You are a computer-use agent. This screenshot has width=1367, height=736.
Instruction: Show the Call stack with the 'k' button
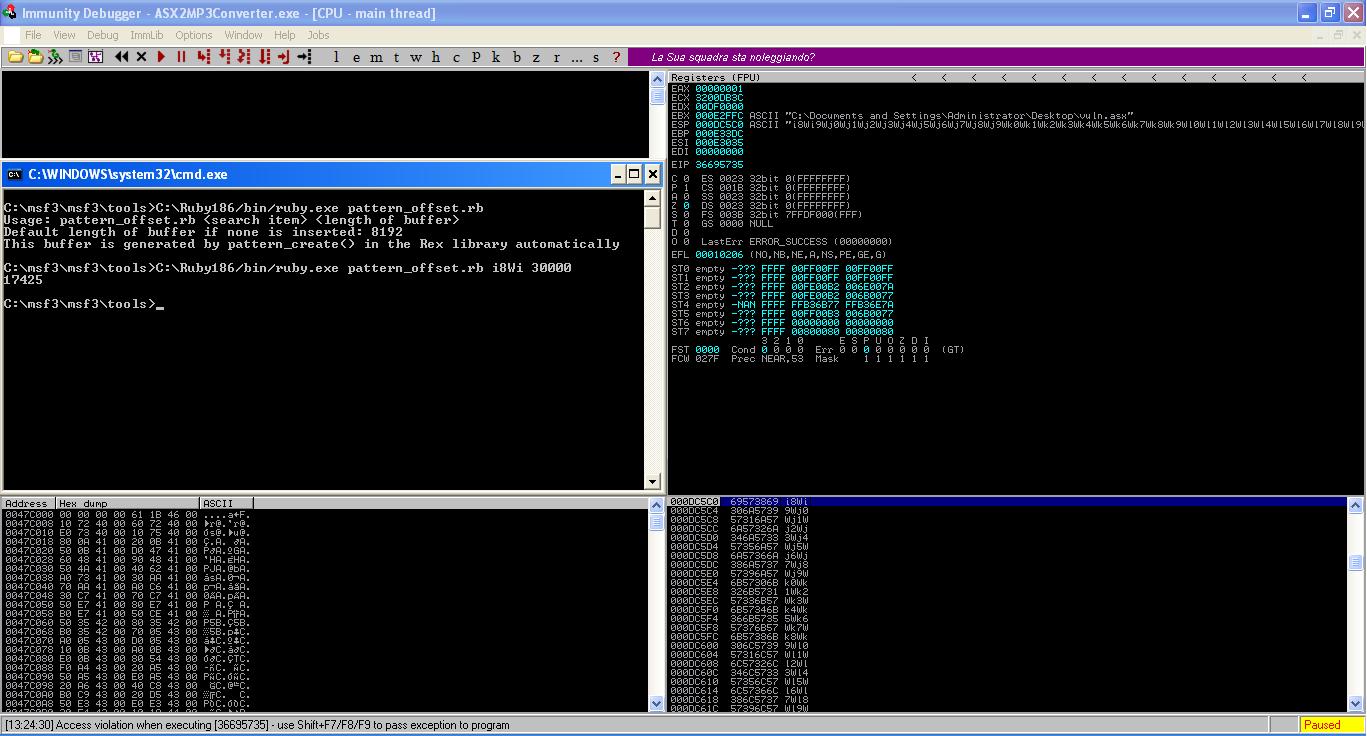click(x=495, y=57)
